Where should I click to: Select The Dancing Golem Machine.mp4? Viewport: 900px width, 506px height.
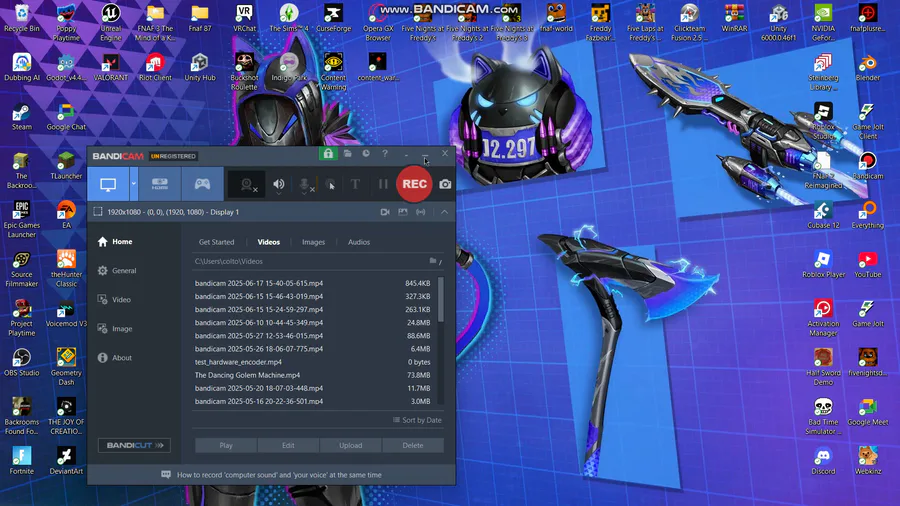(x=312, y=375)
